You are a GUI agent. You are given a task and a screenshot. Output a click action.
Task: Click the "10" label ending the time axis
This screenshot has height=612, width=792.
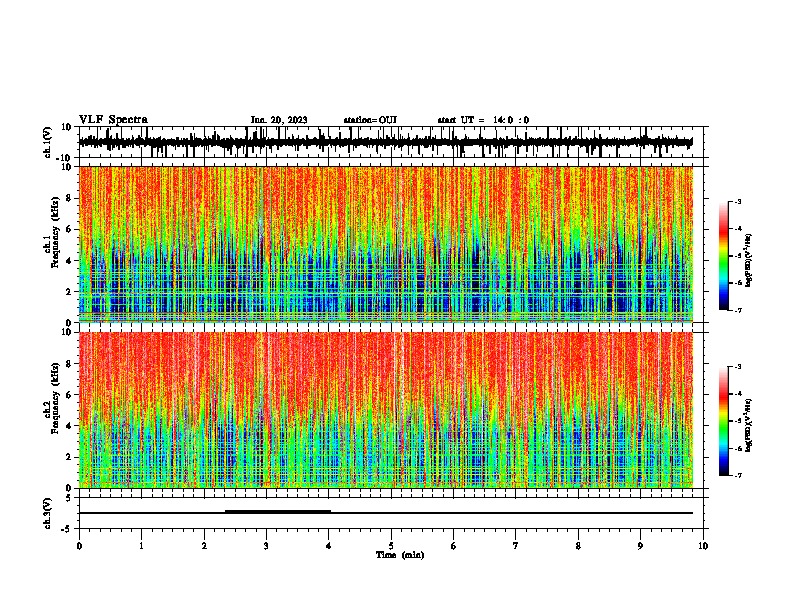coord(703,546)
